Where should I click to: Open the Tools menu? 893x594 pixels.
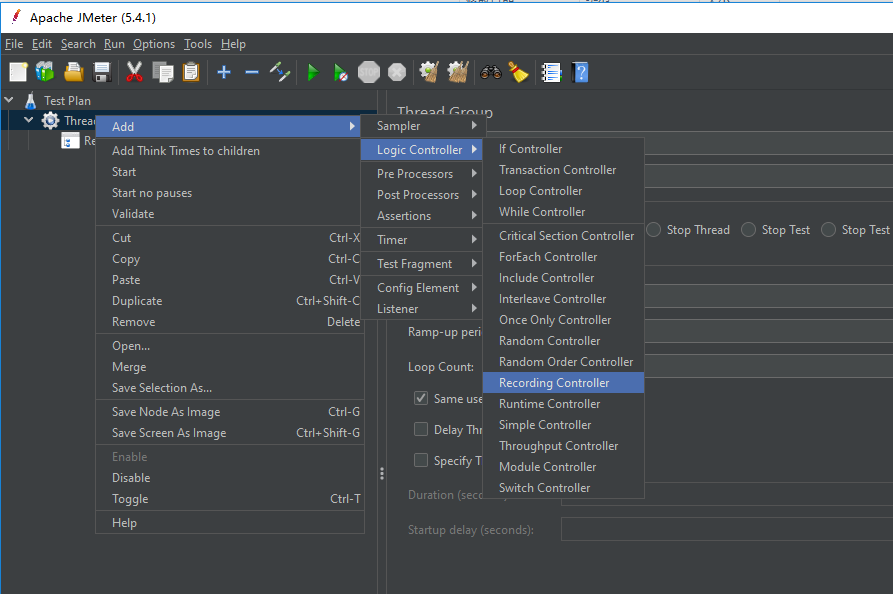198,44
